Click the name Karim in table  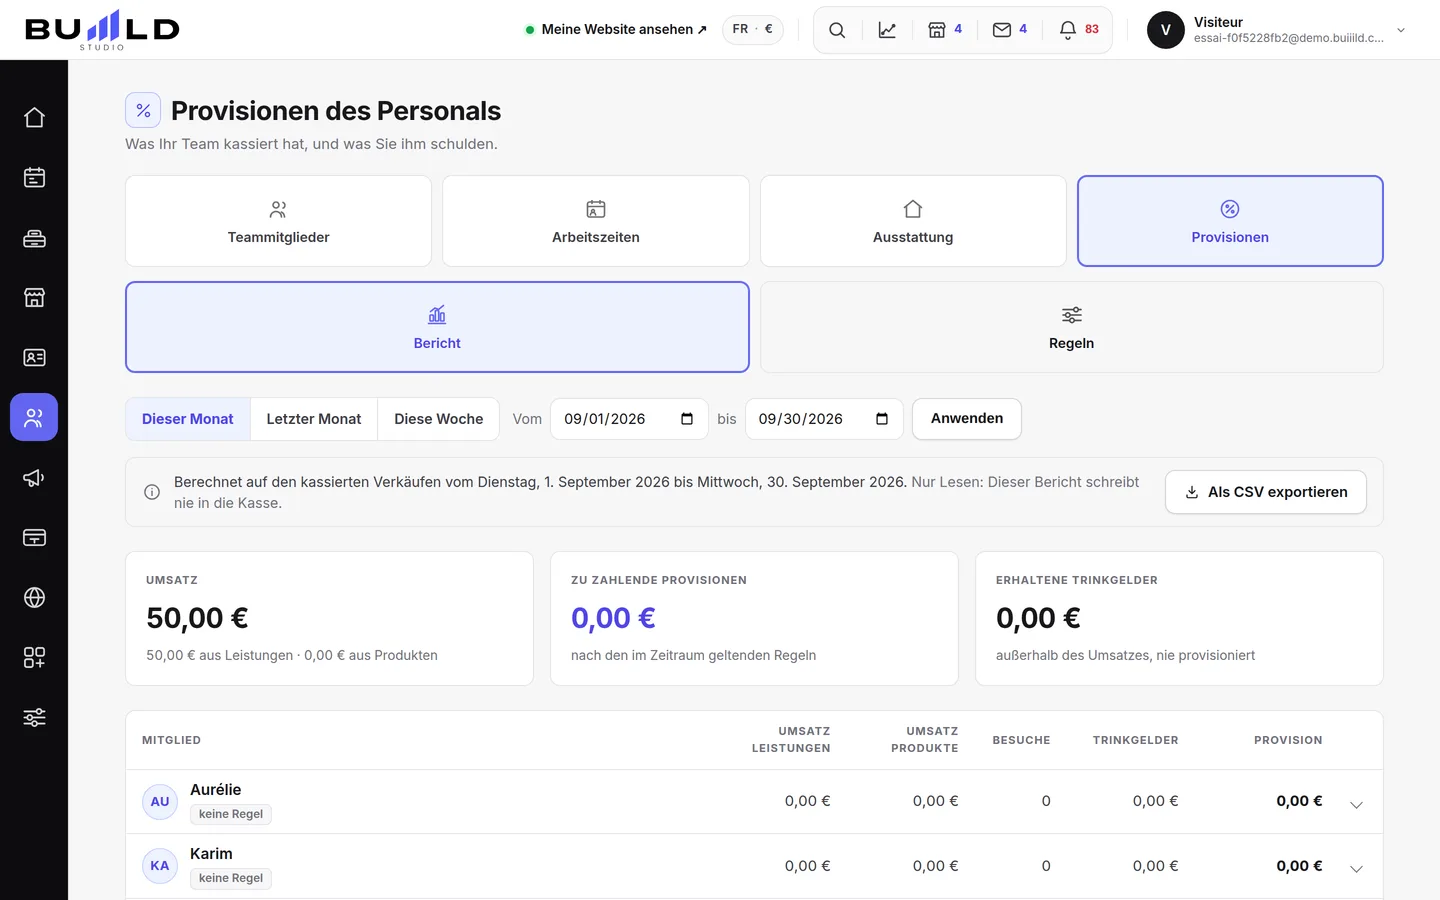click(x=211, y=854)
